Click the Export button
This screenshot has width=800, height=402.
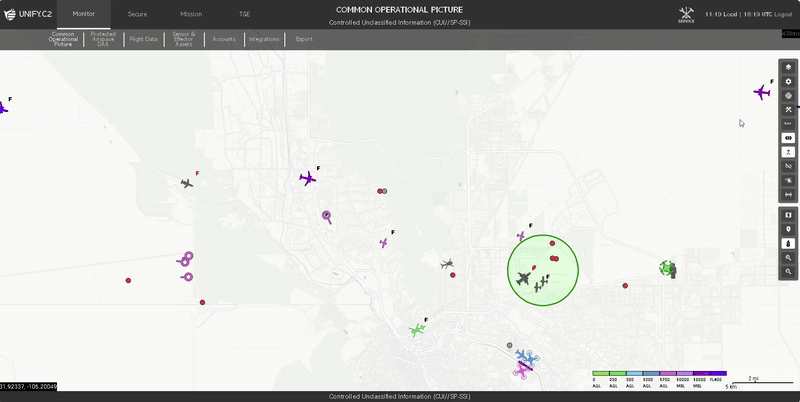tap(304, 39)
